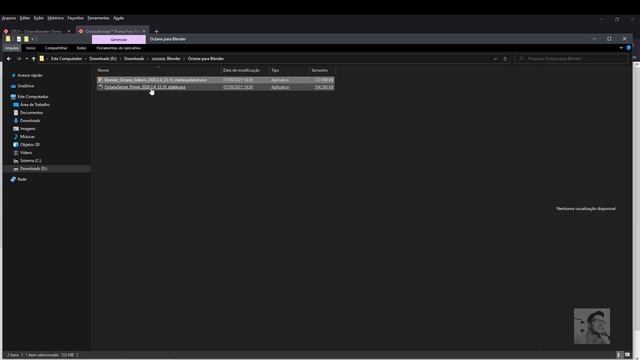Open Área de Trabalho in sidebar
This screenshot has width=640, height=360.
tap(35, 105)
